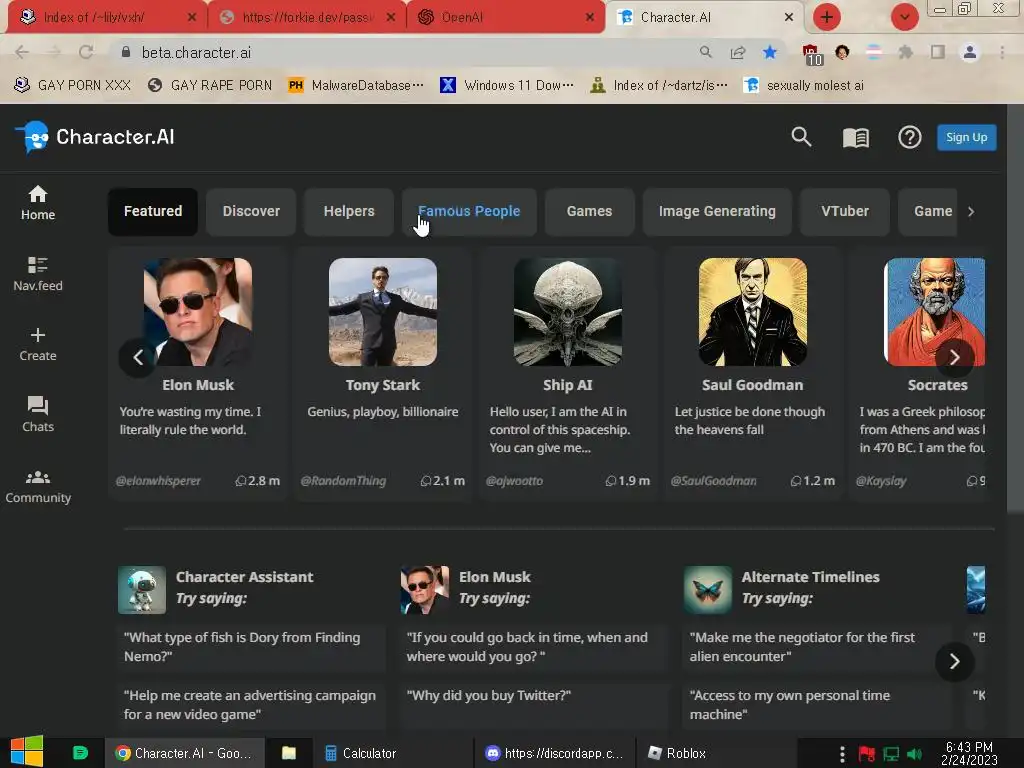1024x768 pixels.
Task: Open the browser three-dot menu
Action: 1002,52
